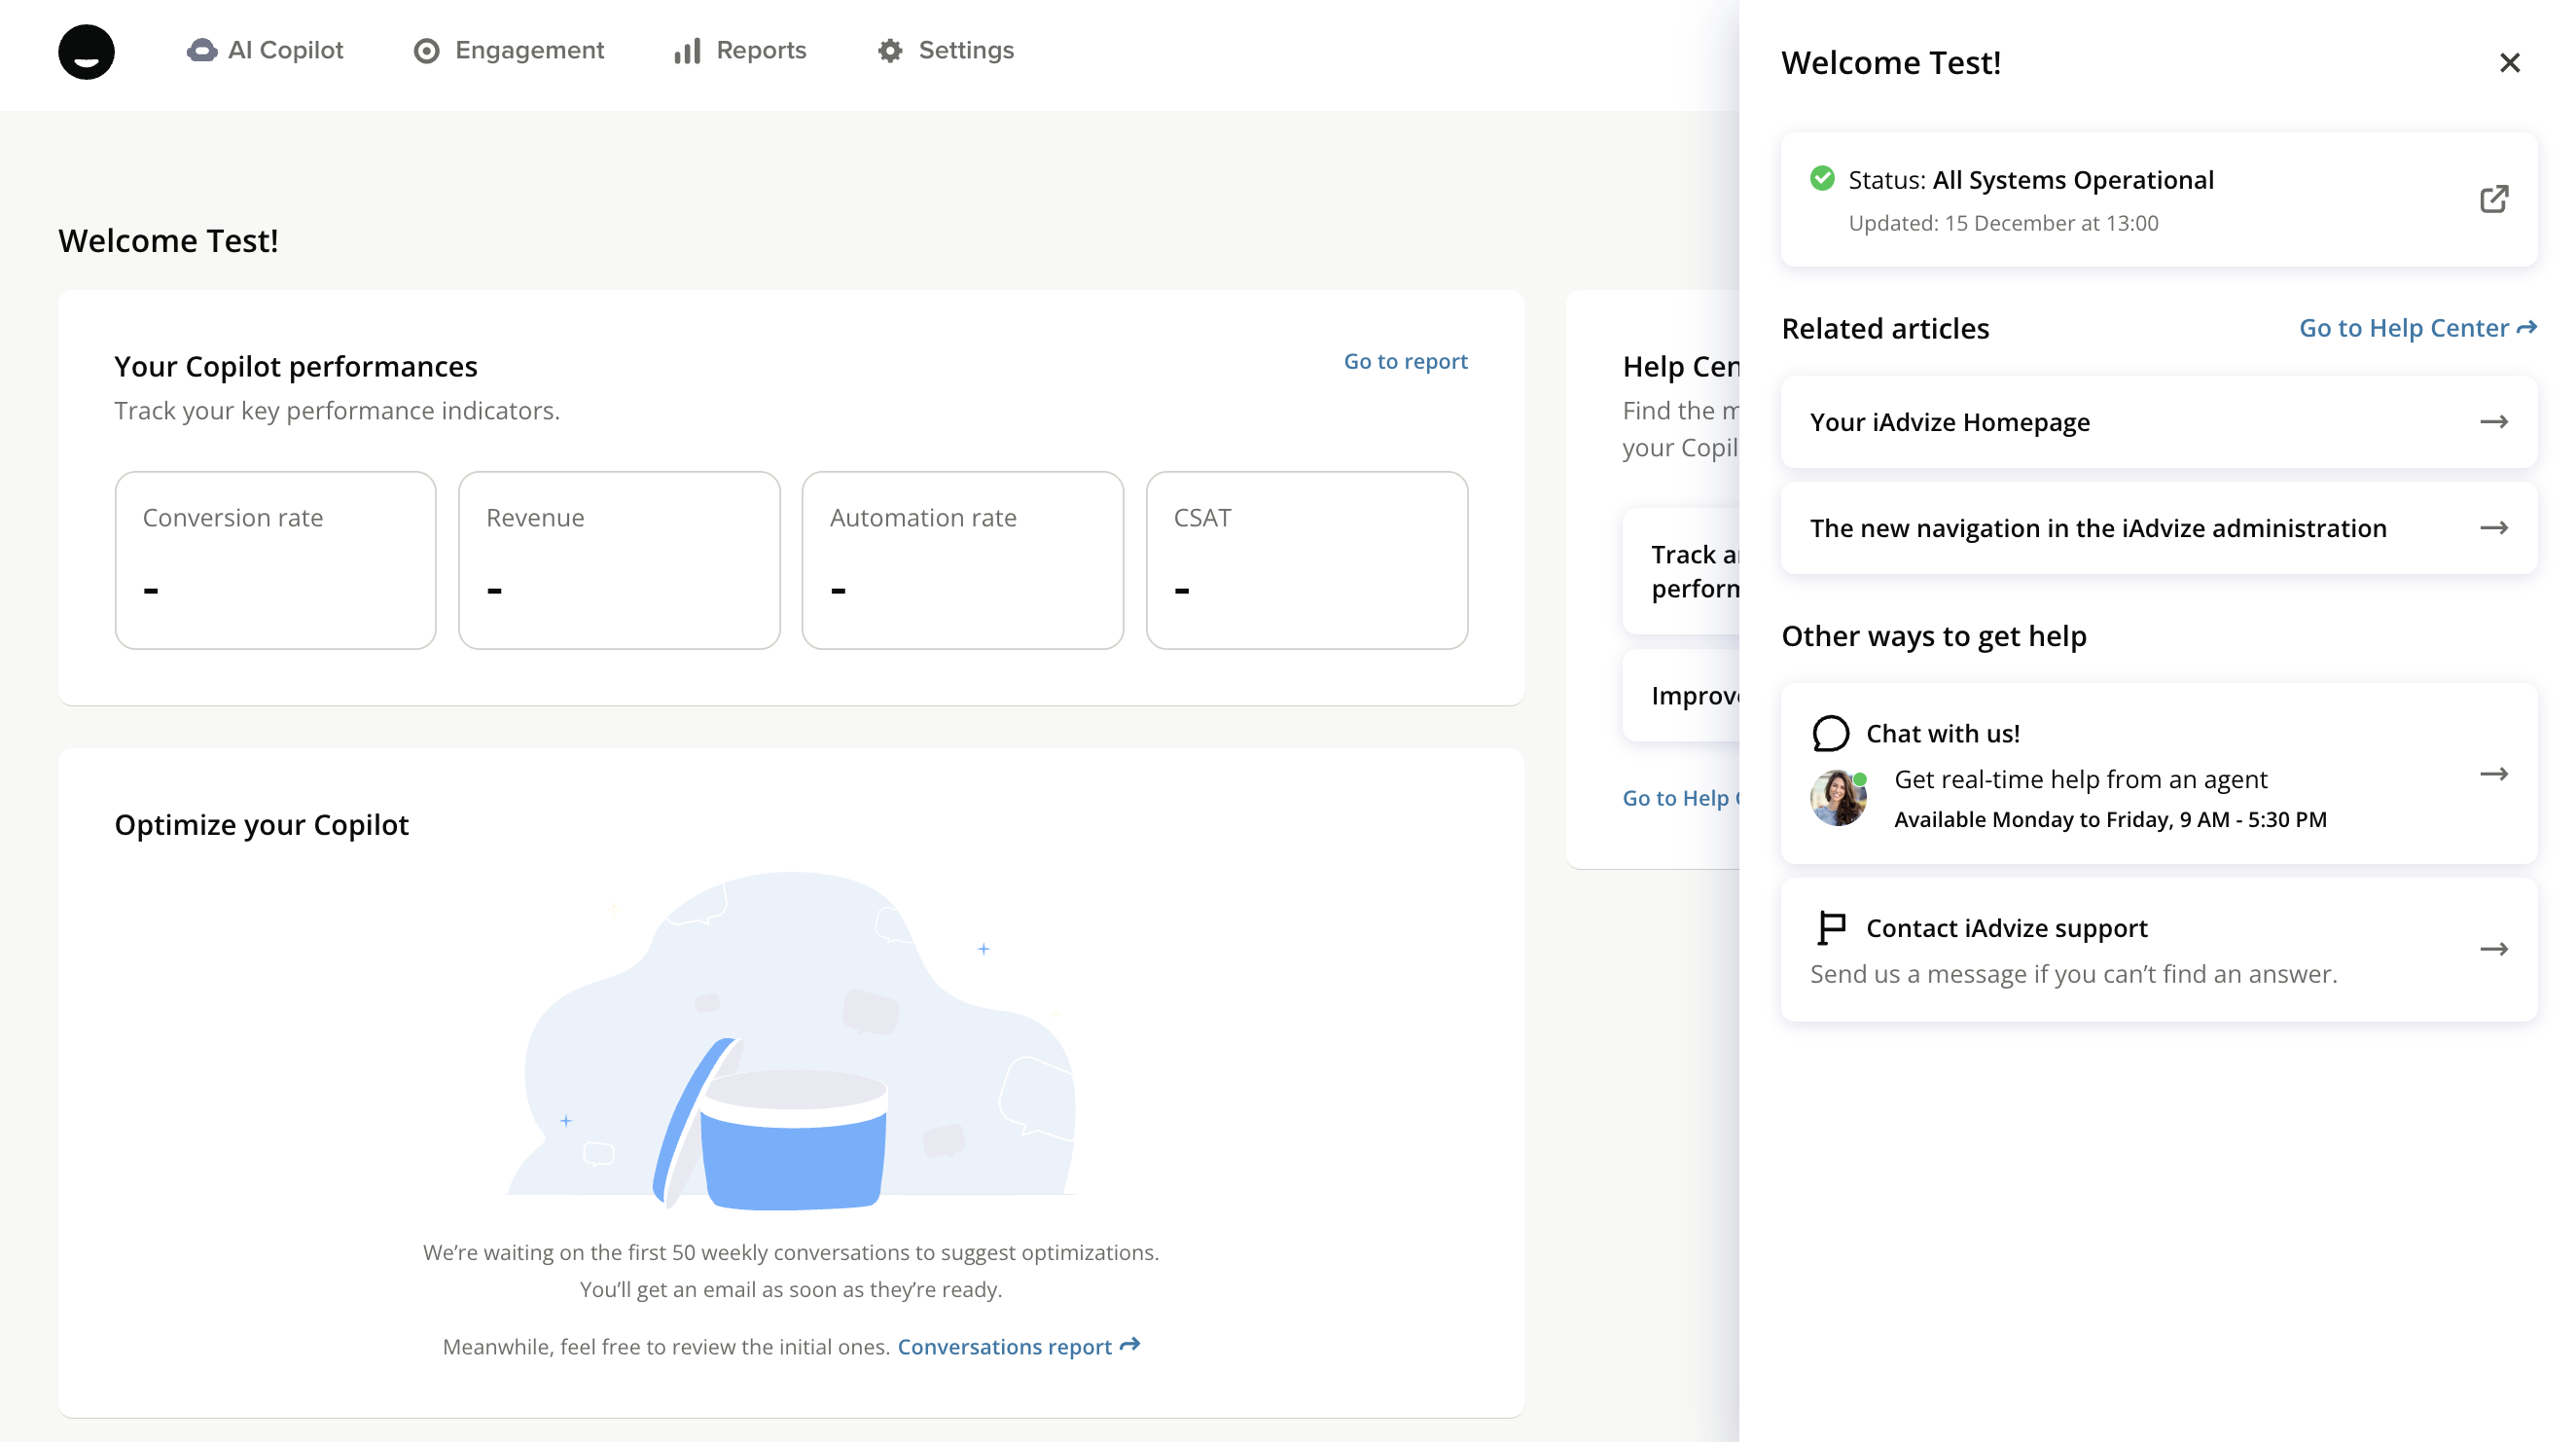2576x1442 pixels.
Task: Click Go to report link
Action: point(1405,361)
